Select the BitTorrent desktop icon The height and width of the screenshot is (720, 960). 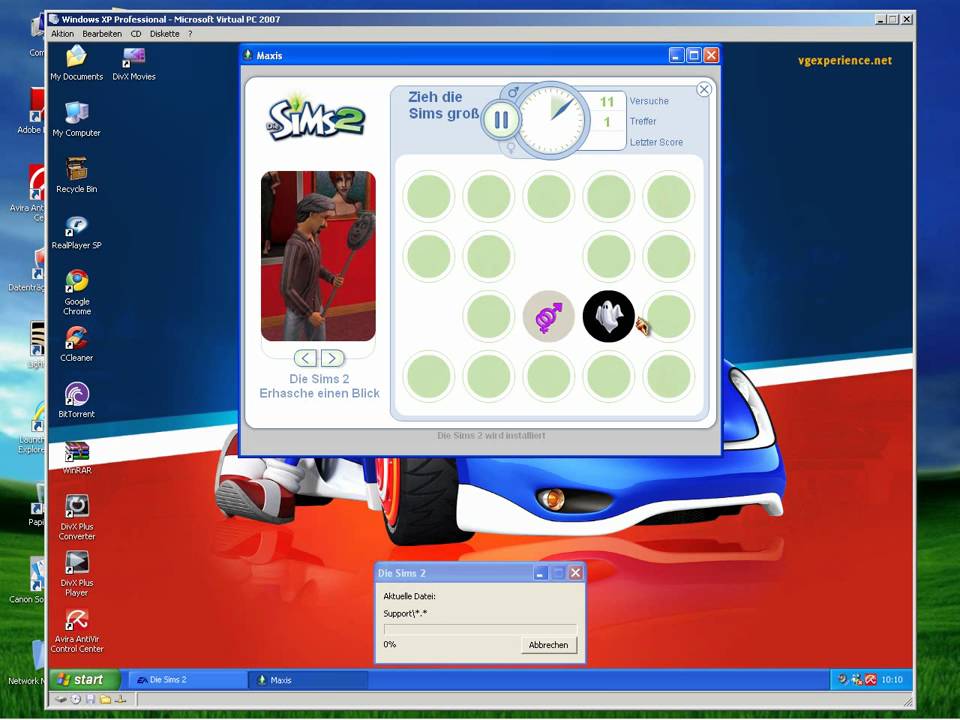click(x=77, y=400)
